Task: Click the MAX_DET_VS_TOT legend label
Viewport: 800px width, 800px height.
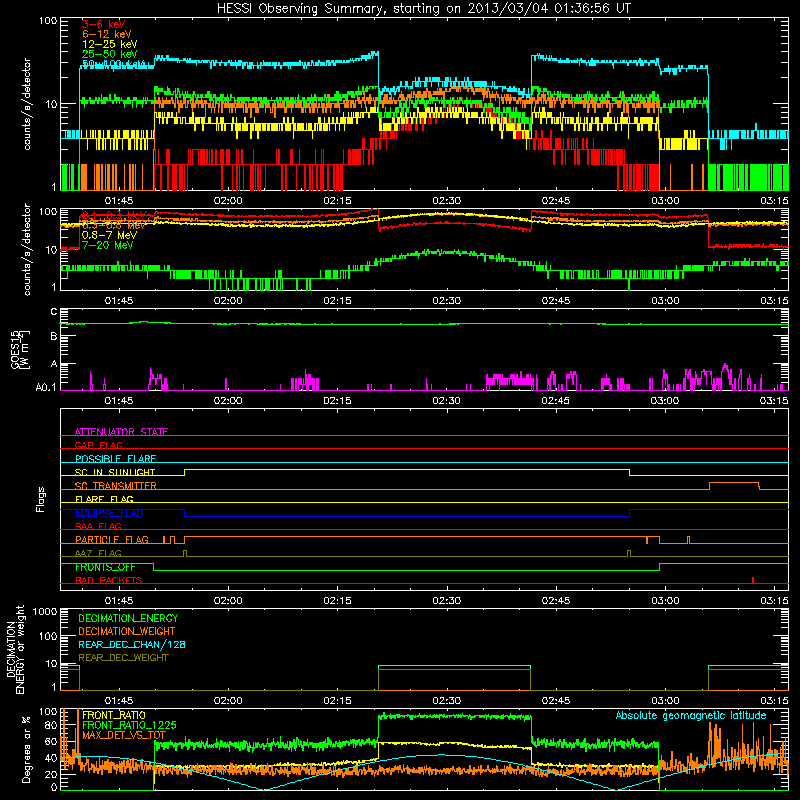Action: (124, 735)
